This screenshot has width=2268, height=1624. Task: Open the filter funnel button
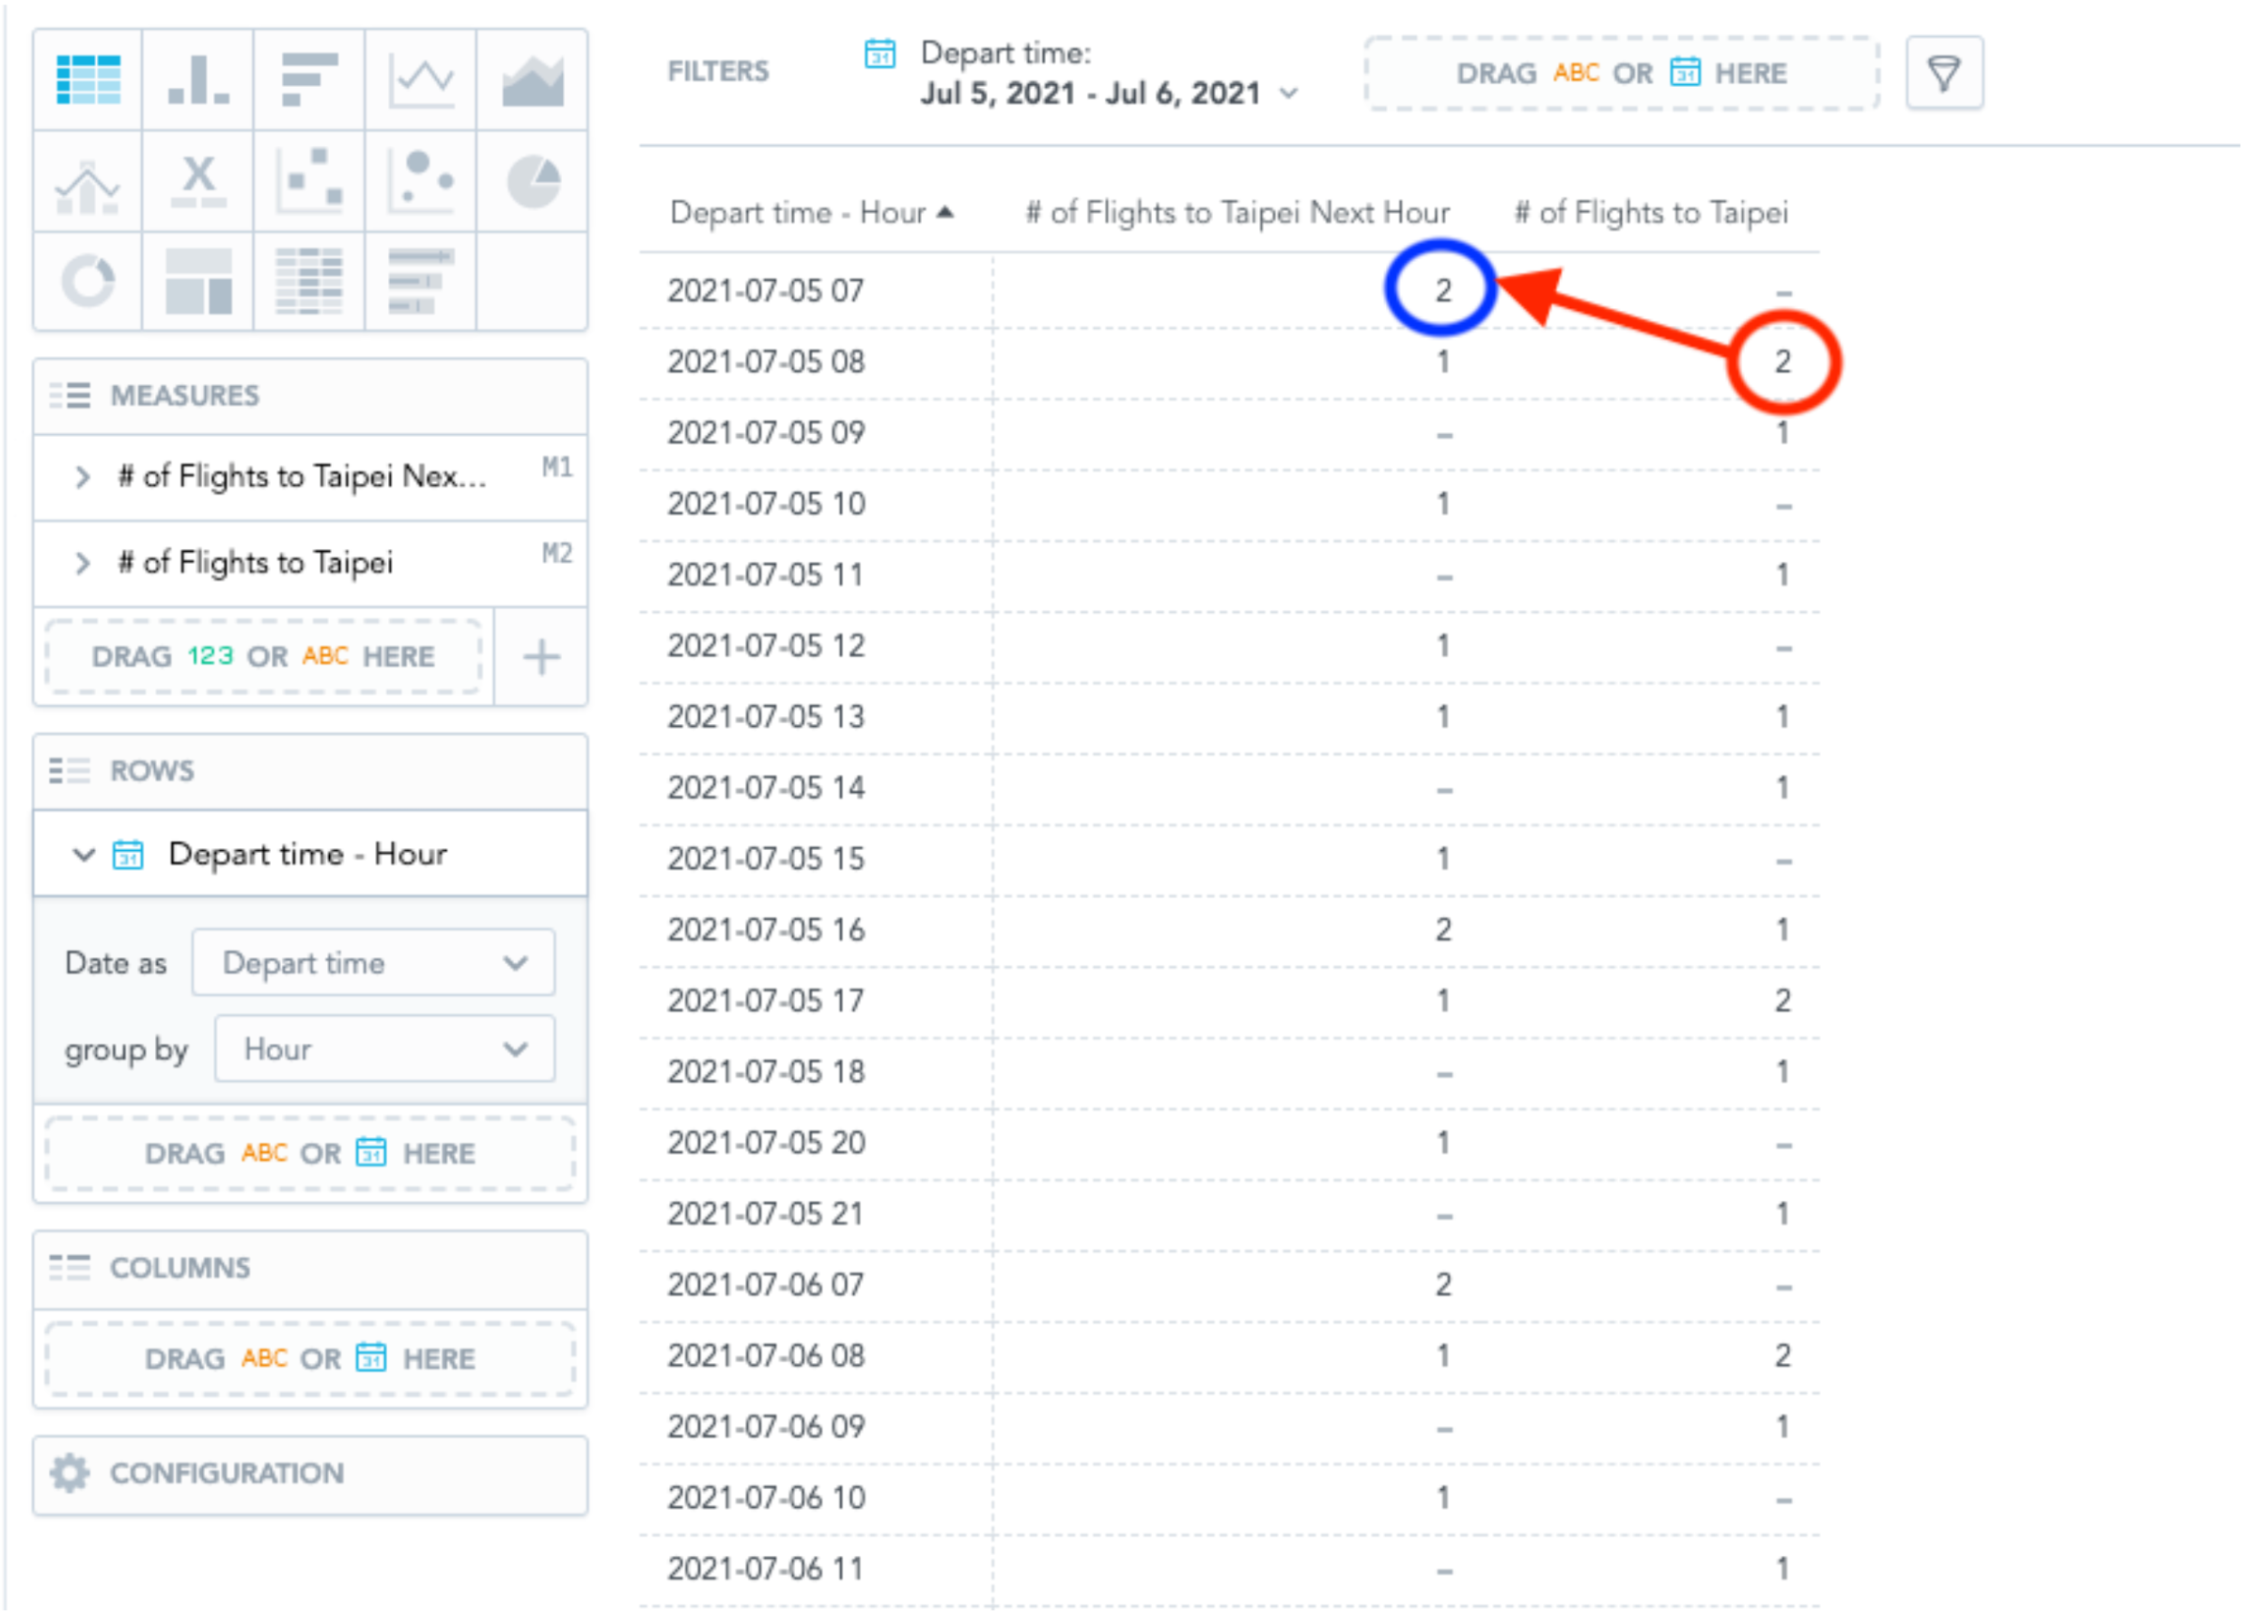pos(1944,73)
